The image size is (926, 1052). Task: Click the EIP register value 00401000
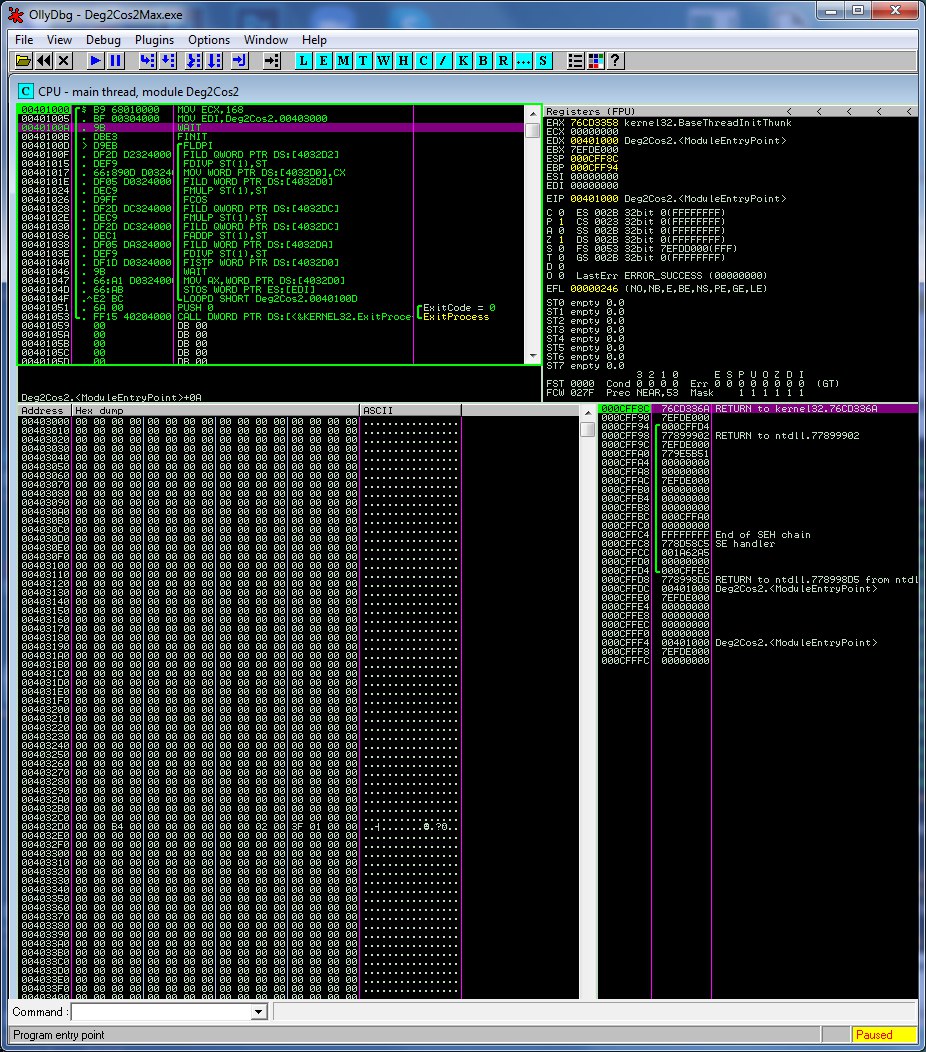click(x=594, y=199)
